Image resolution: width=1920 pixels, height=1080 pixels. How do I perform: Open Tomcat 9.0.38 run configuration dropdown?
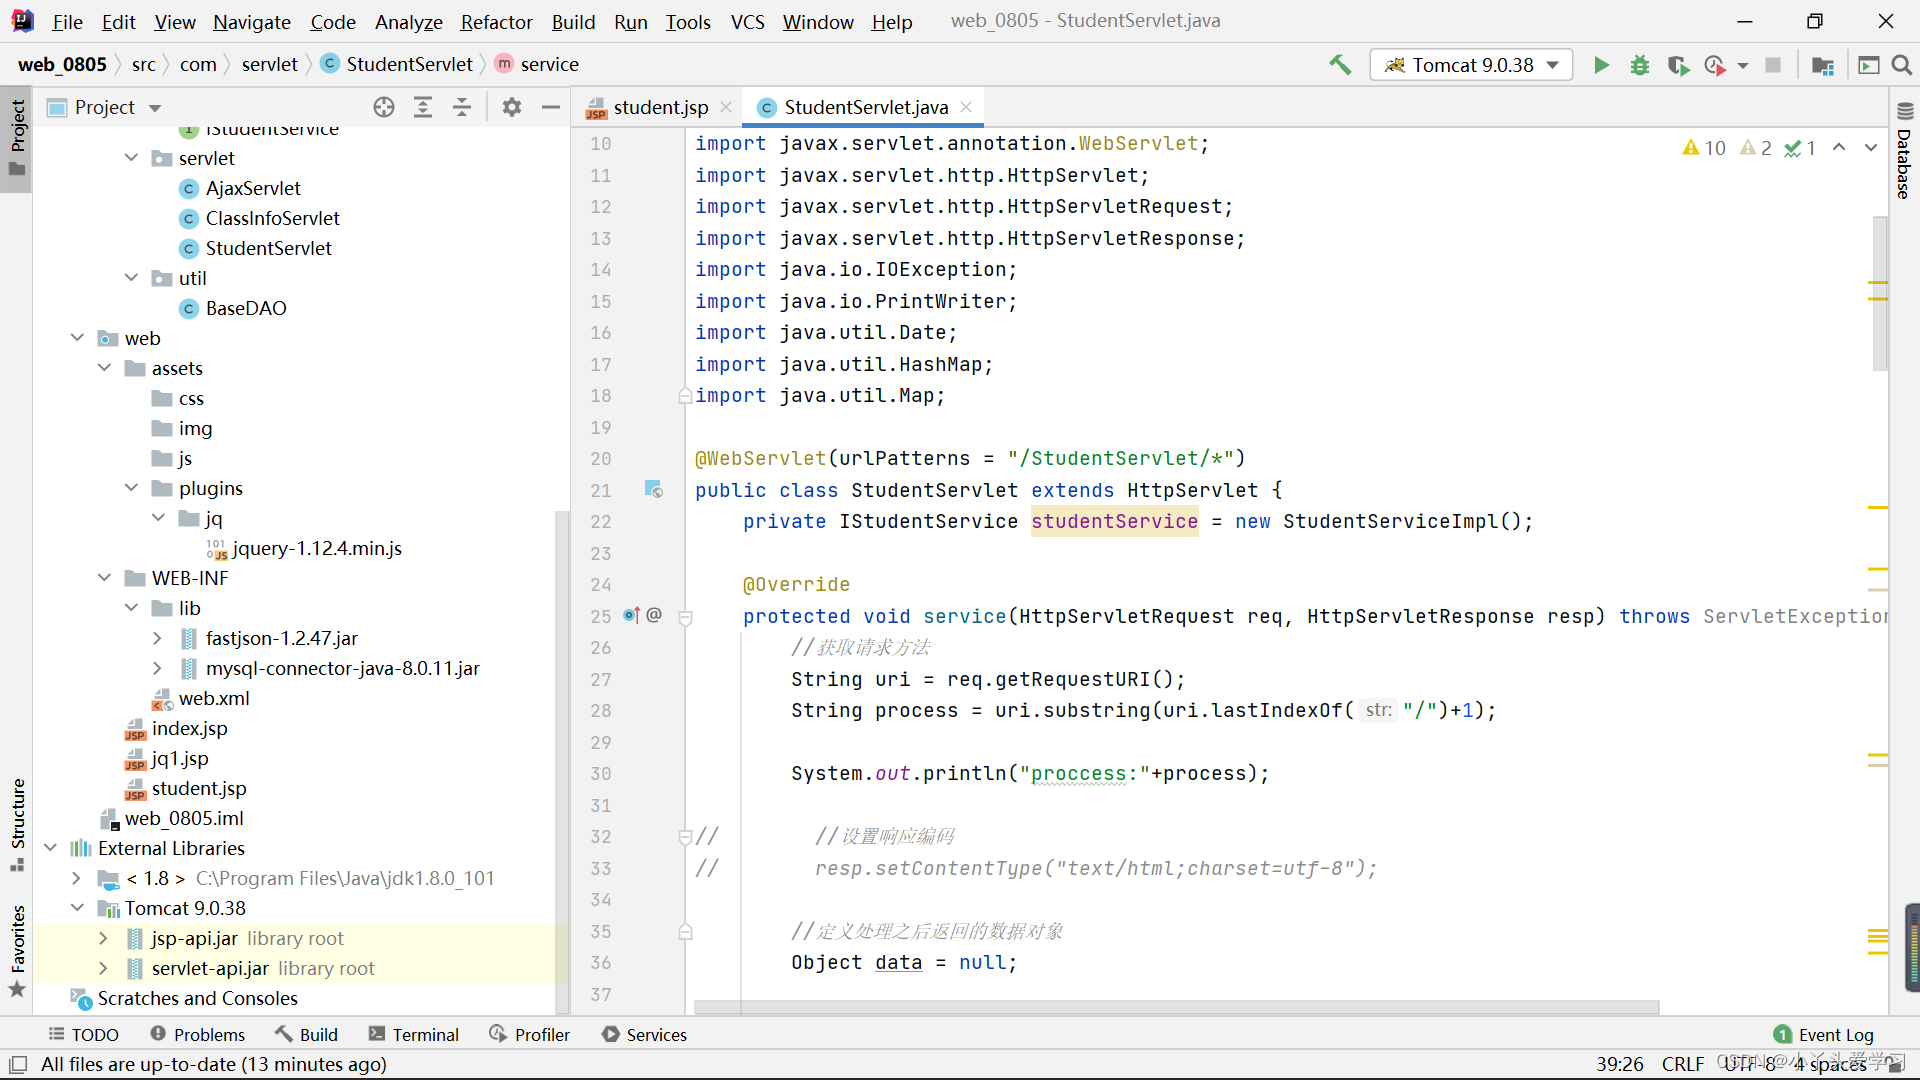[1471, 65]
